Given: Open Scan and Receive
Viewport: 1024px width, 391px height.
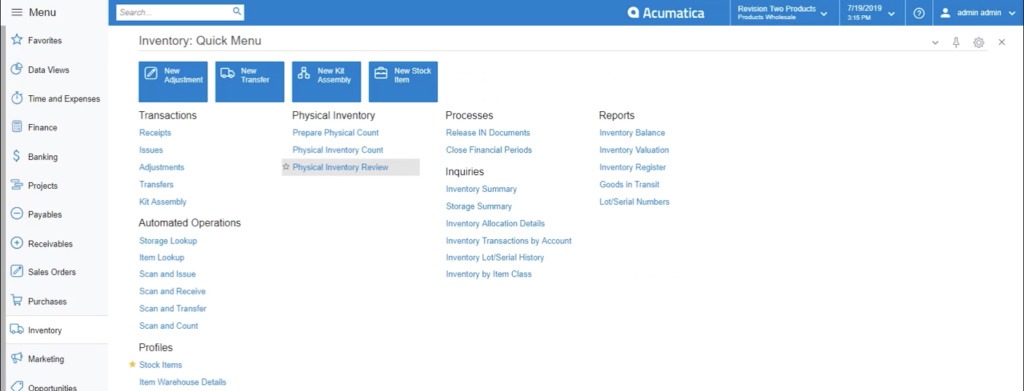Looking at the screenshot, I should point(172,291).
